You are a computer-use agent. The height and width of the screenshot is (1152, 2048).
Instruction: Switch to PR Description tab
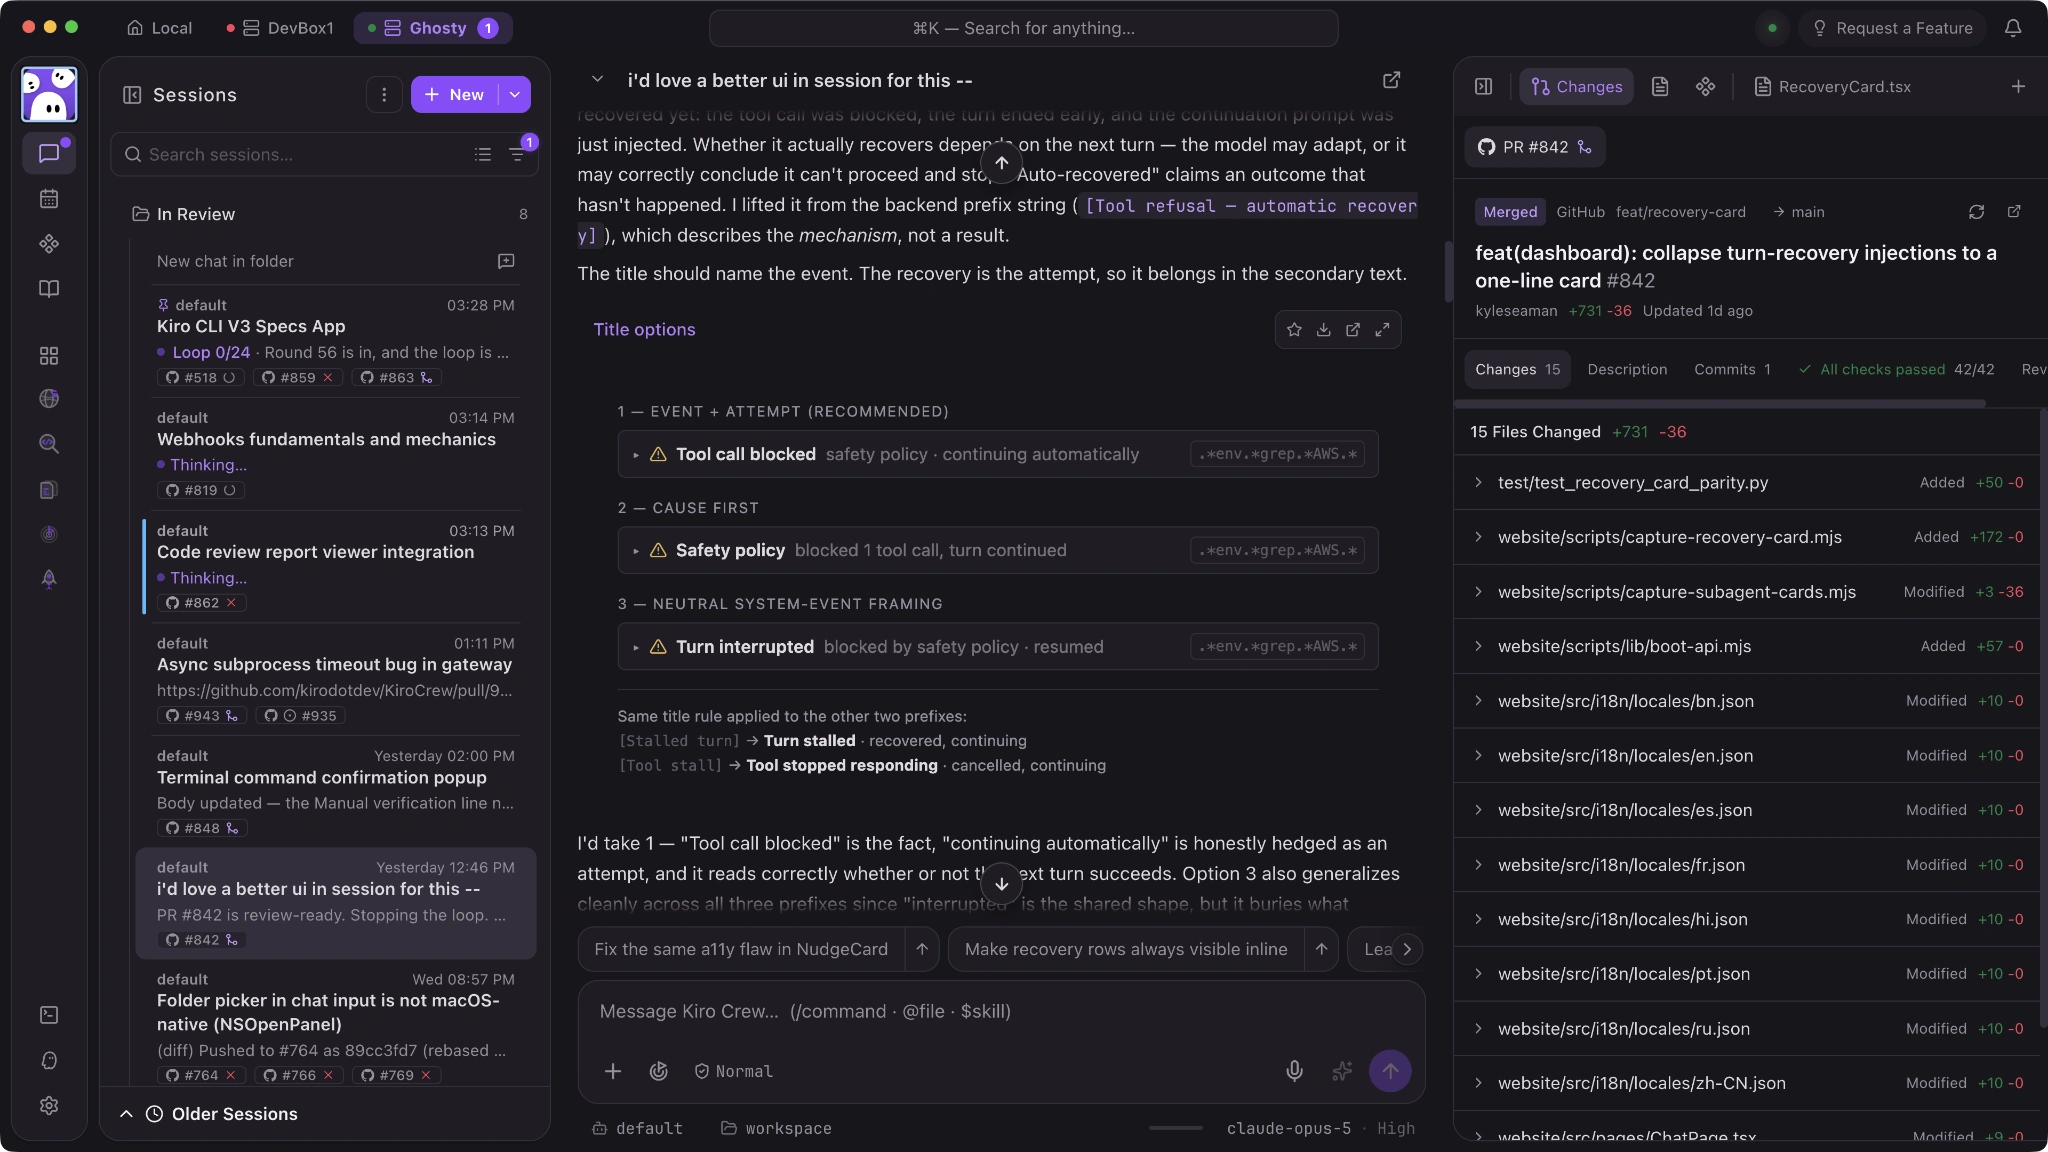pyautogui.click(x=1627, y=370)
